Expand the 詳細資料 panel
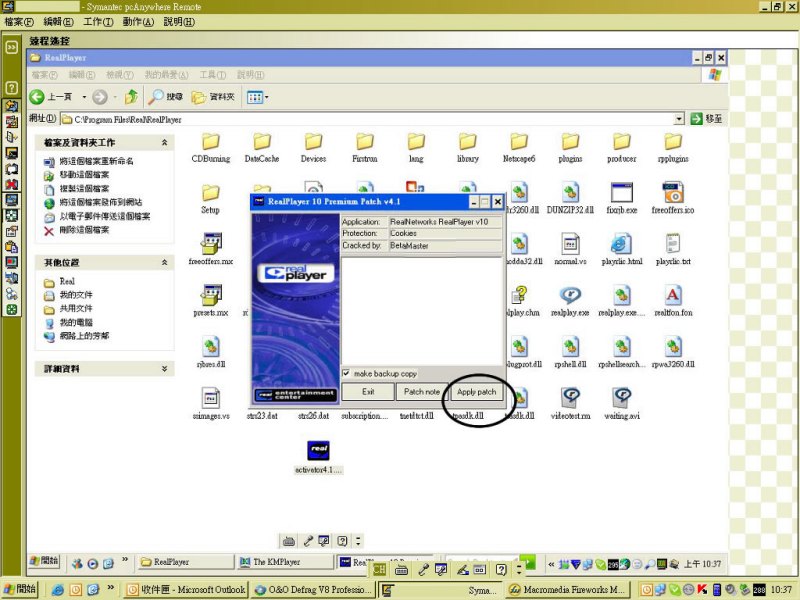 (164, 368)
